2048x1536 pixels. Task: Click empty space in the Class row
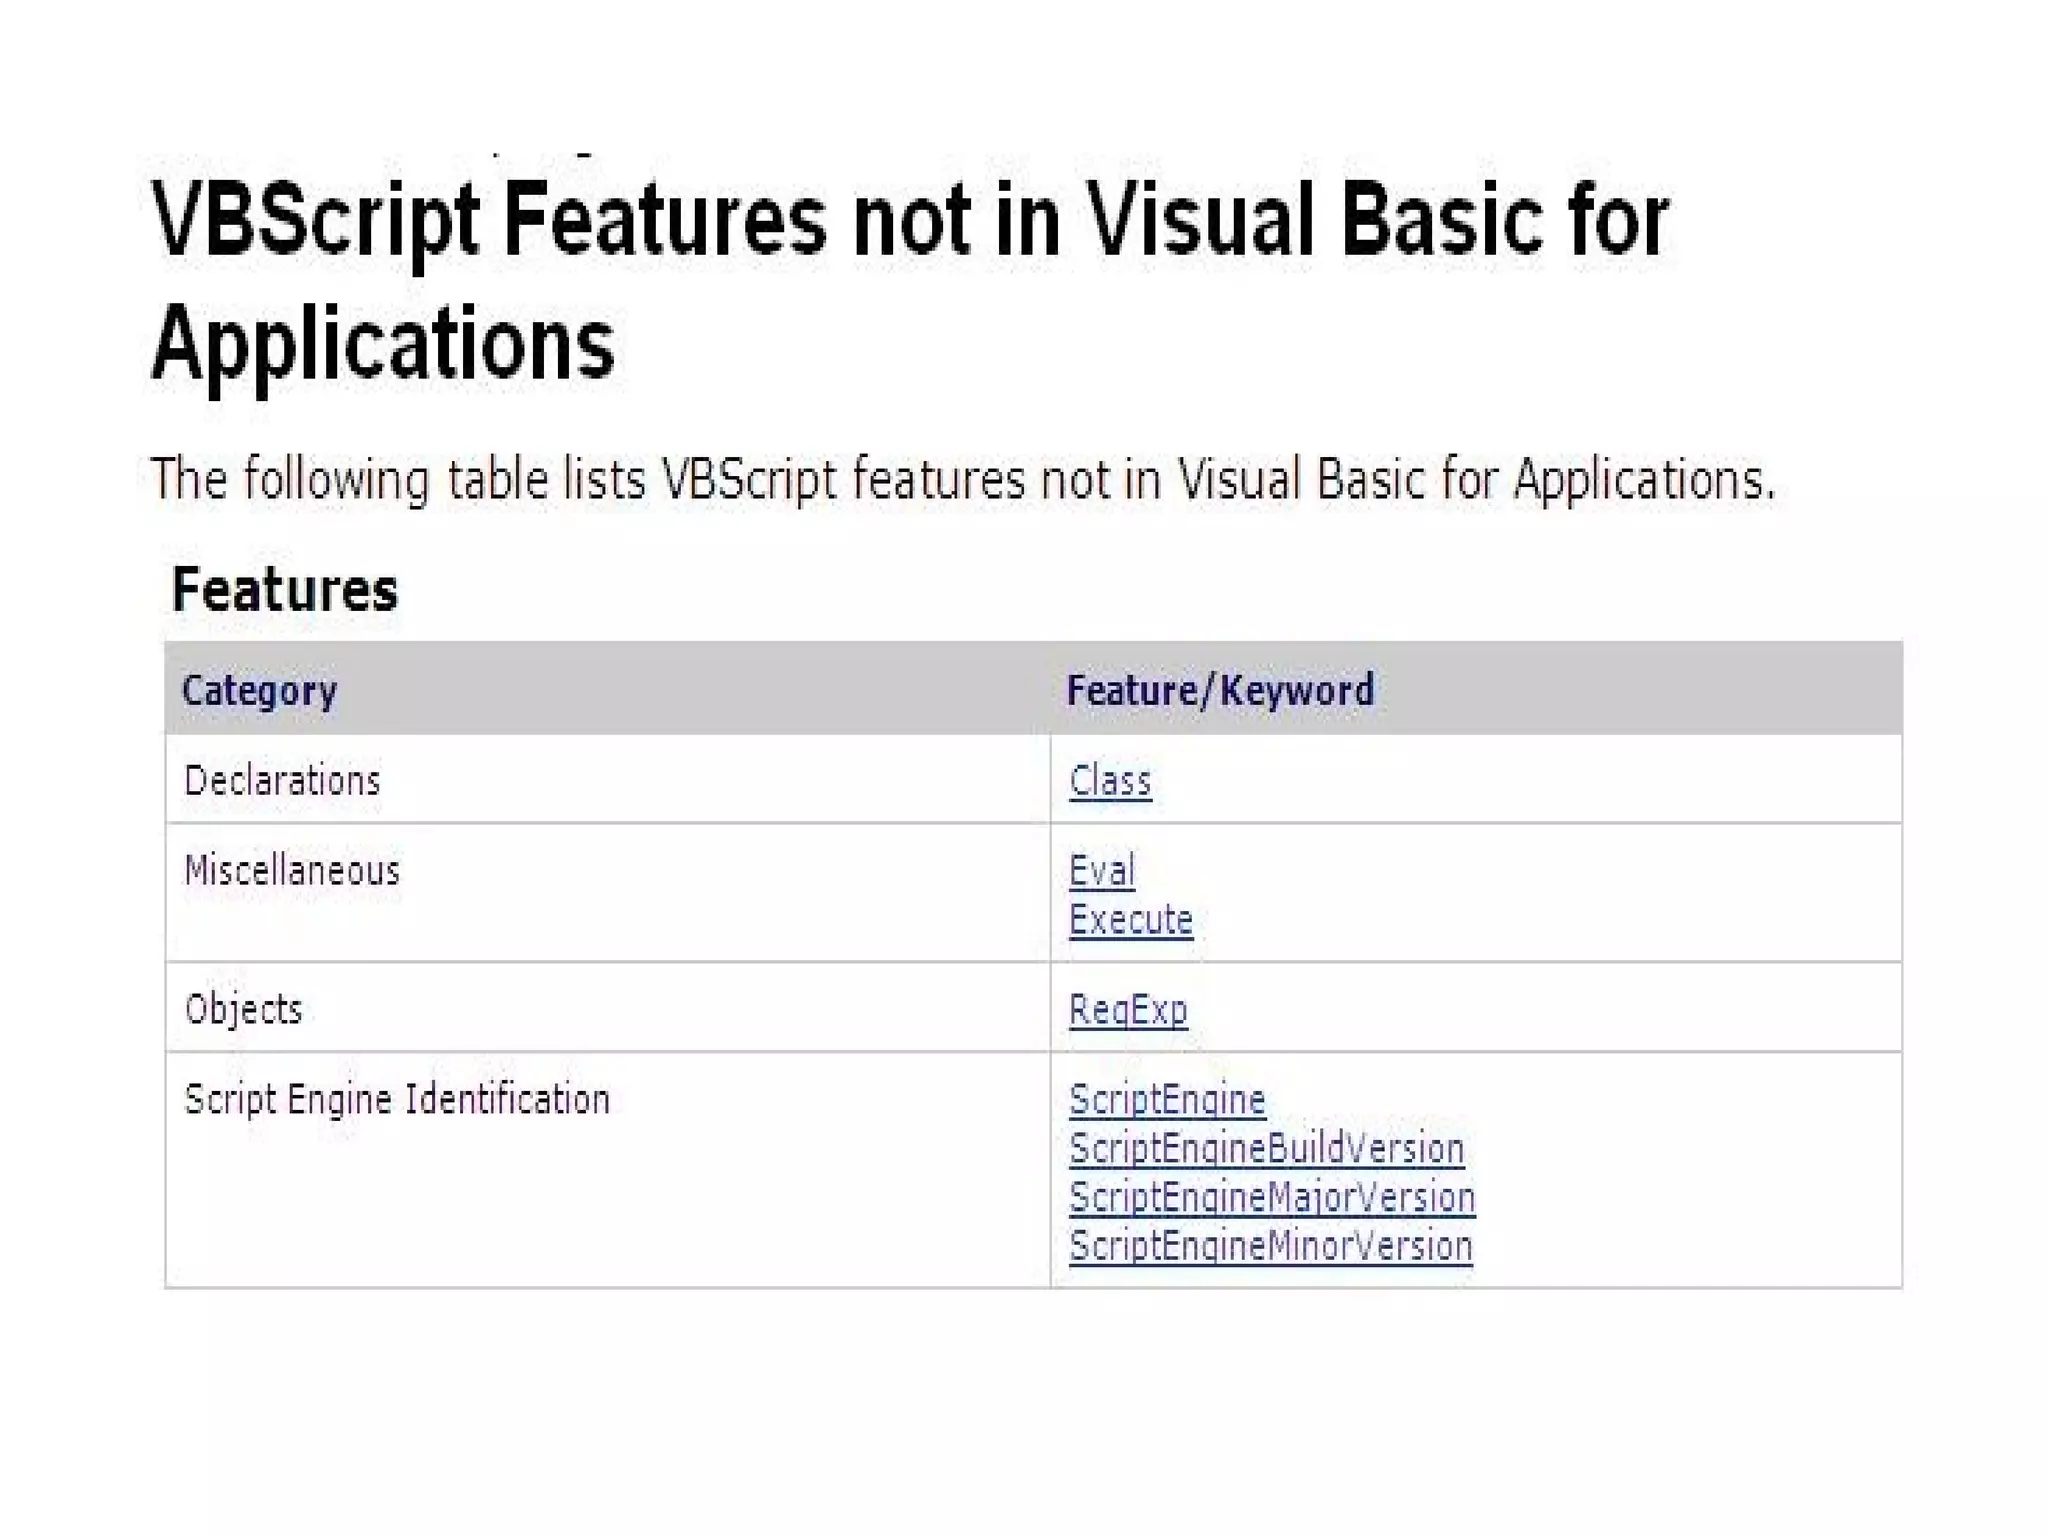point(1550,780)
